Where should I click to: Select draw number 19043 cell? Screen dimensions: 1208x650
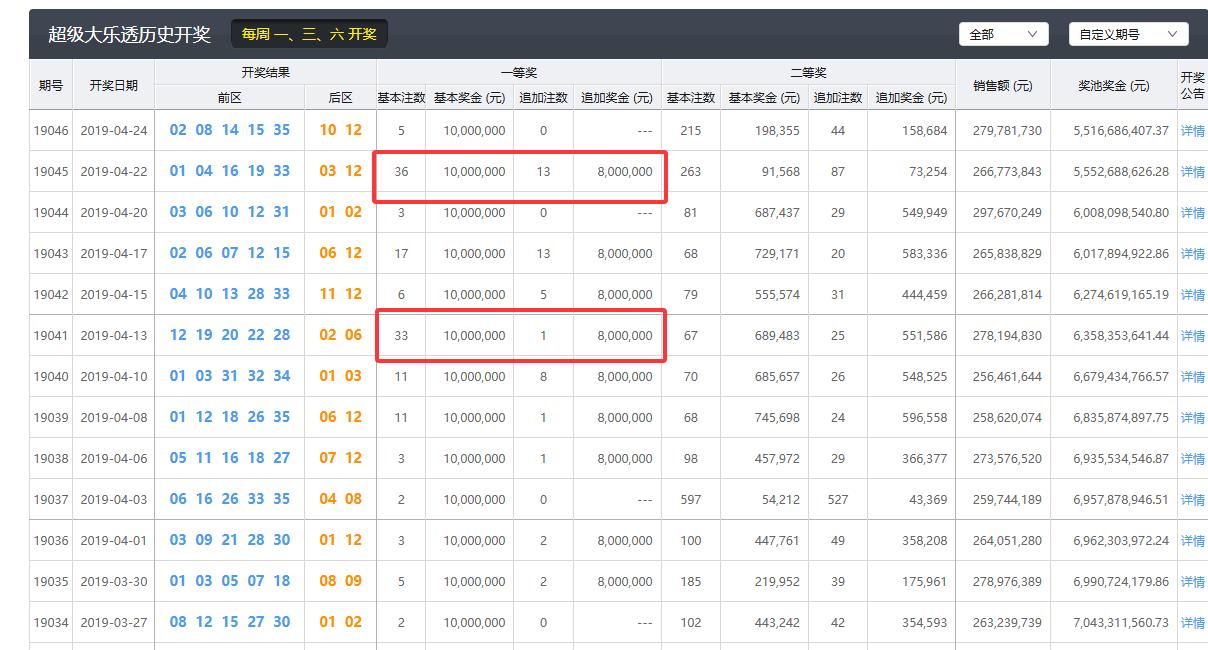[x=51, y=254]
